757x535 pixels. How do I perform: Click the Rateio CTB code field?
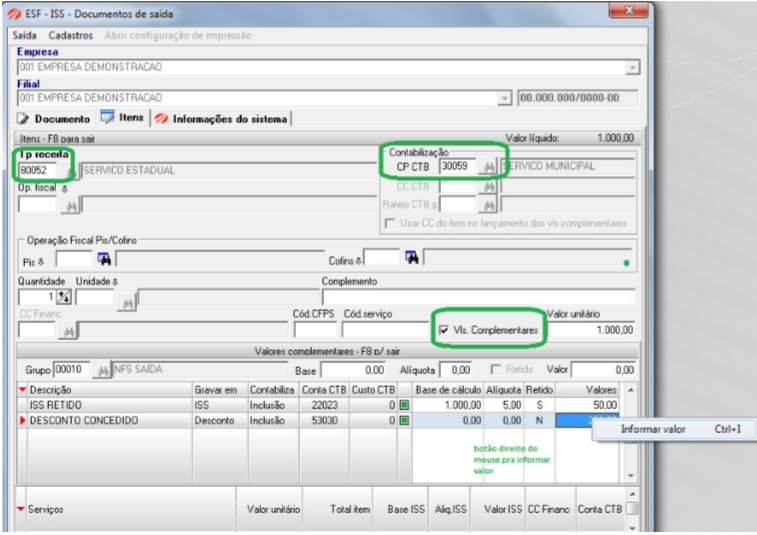(458, 205)
